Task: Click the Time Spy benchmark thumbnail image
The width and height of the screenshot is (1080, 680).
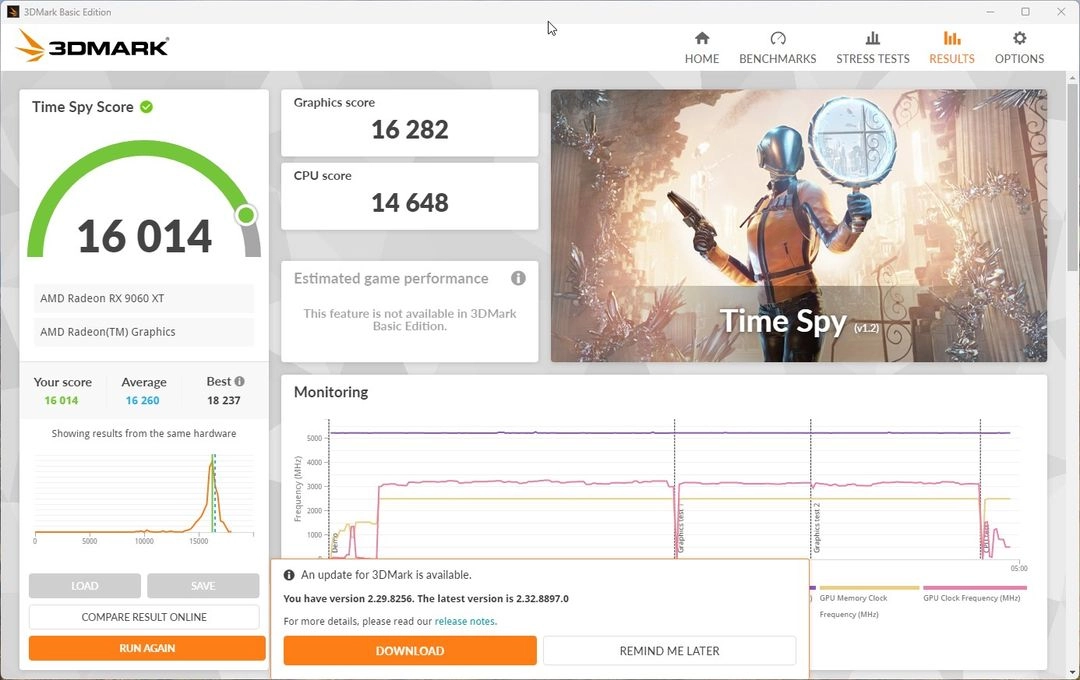Action: (x=799, y=225)
